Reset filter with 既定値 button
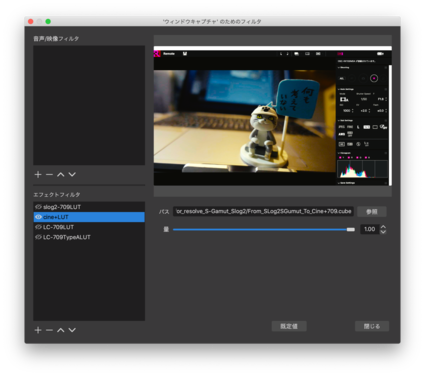Viewport: 425px width, 376px height. coord(289,326)
